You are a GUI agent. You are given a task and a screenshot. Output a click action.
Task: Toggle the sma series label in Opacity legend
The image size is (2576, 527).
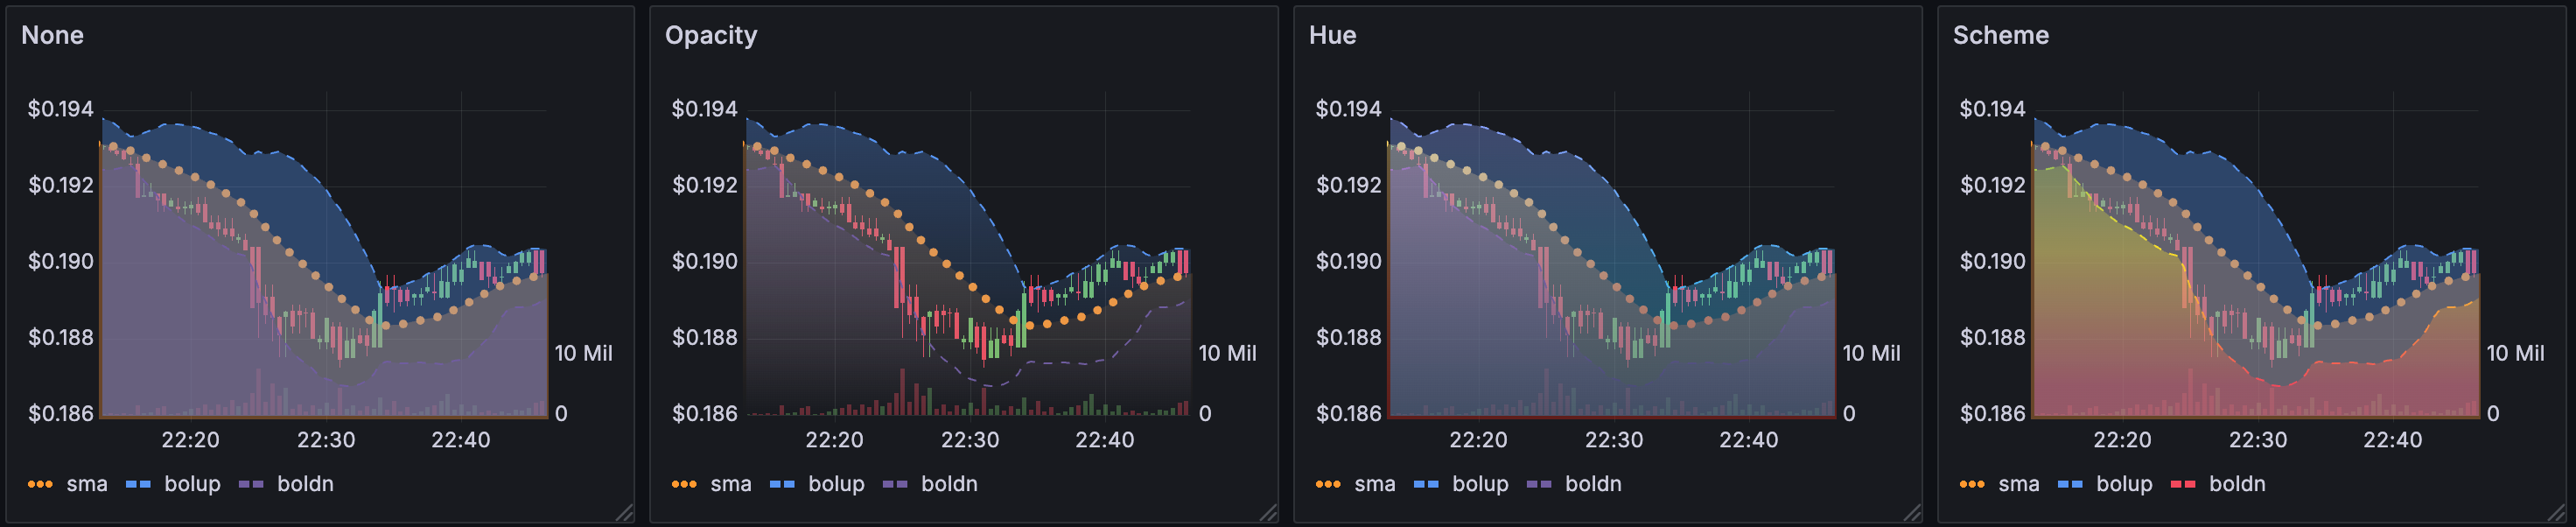pyautogui.click(x=731, y=484)
